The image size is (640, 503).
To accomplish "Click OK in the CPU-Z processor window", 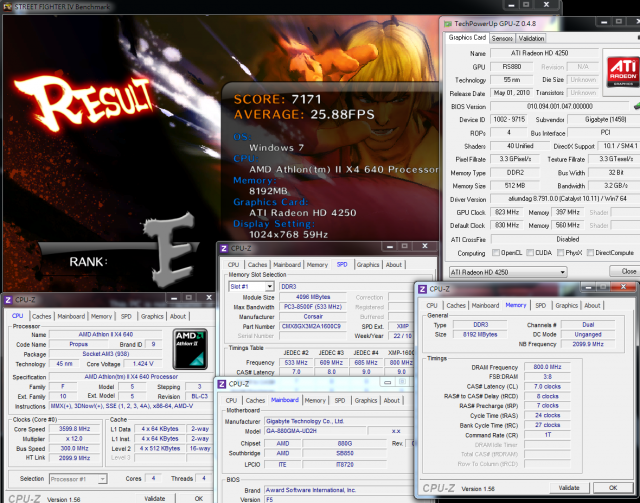I will point(199,499).
